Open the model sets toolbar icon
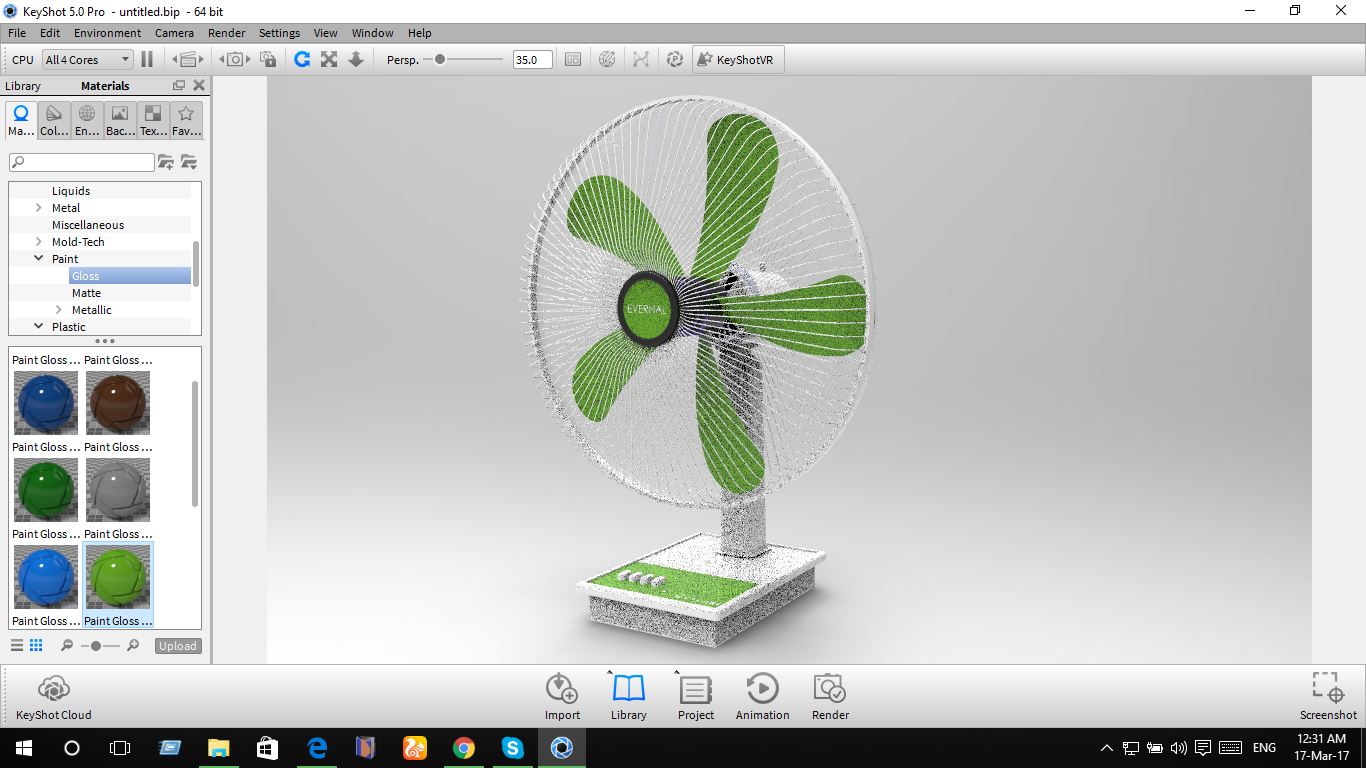The image size is (1366, 768). point(188,60)
